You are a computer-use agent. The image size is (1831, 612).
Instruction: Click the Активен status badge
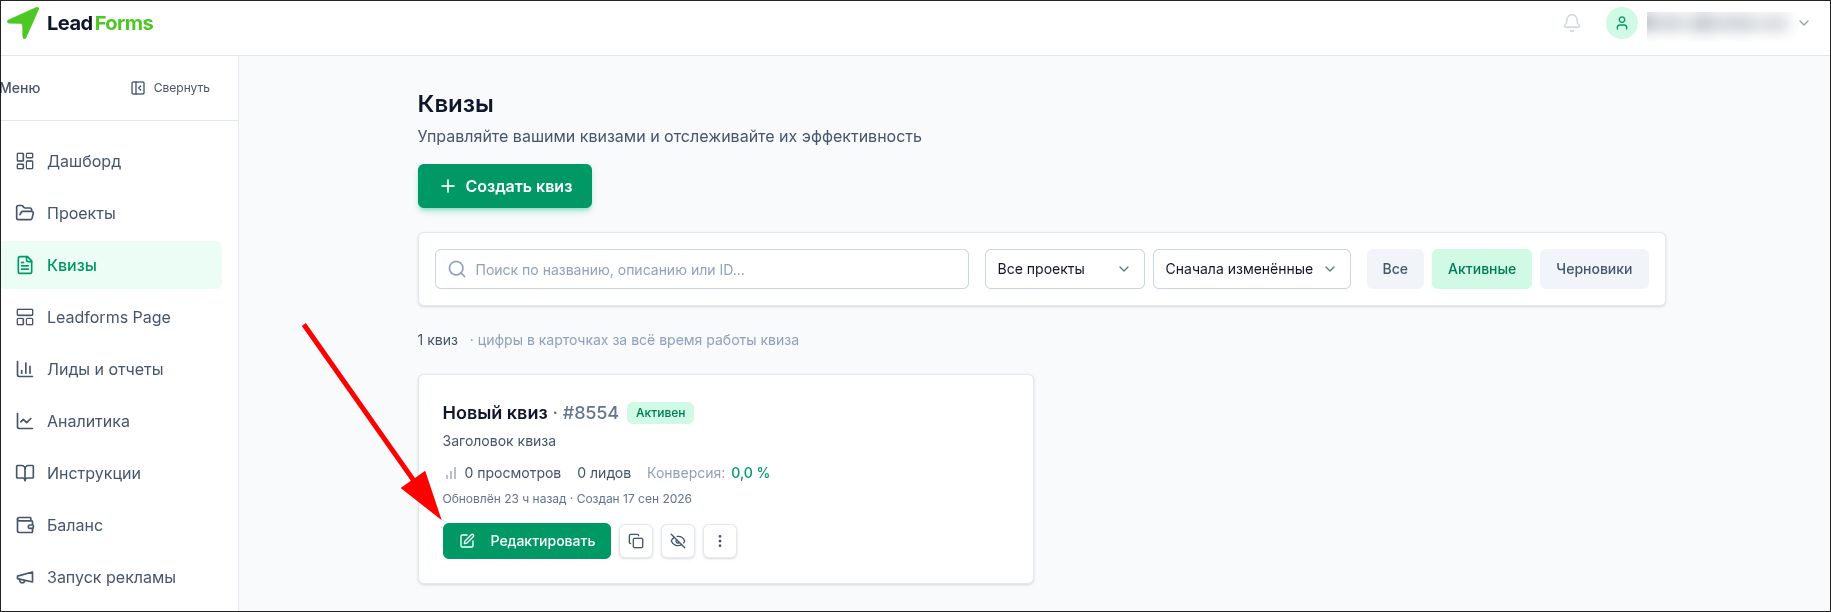coord(660,413)
